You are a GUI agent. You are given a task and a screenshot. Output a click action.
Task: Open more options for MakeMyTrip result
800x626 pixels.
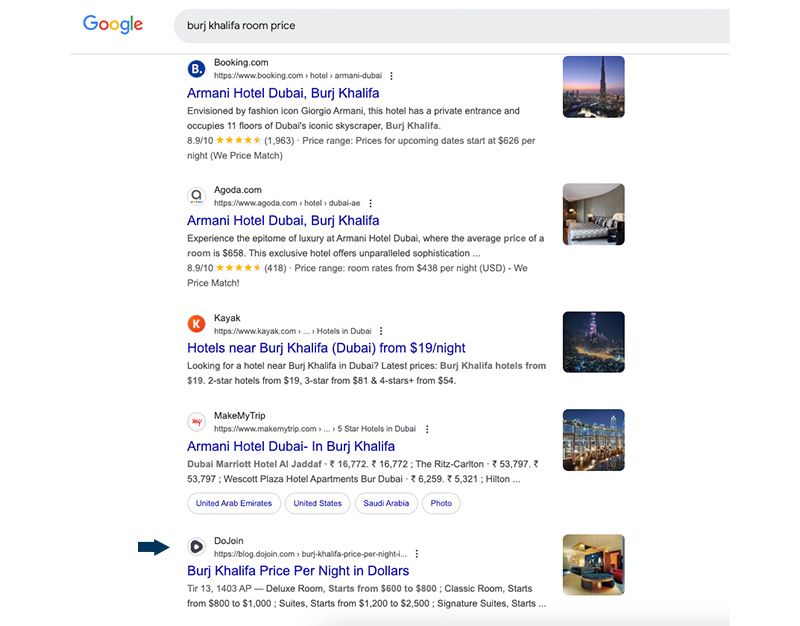click(x=427, y=429)
